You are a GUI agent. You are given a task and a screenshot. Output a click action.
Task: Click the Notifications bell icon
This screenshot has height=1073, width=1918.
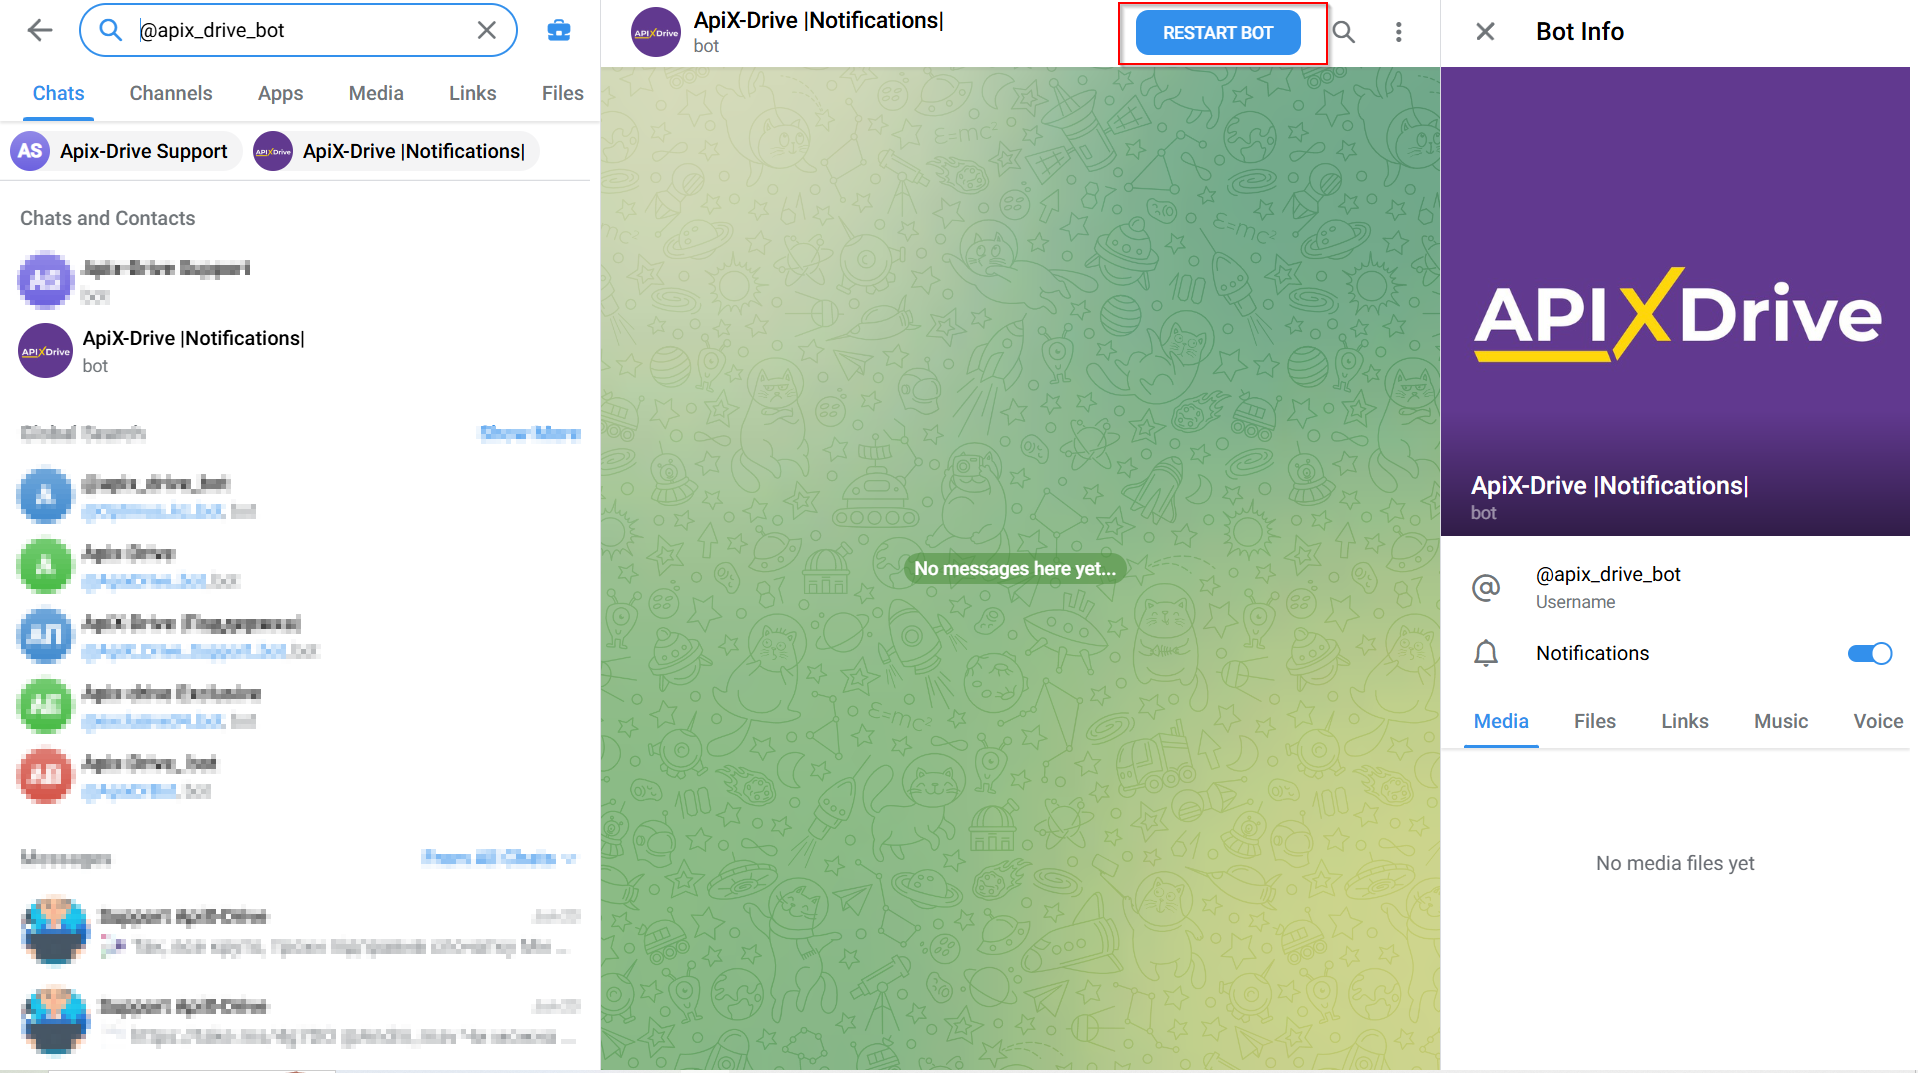(1486, 653)
